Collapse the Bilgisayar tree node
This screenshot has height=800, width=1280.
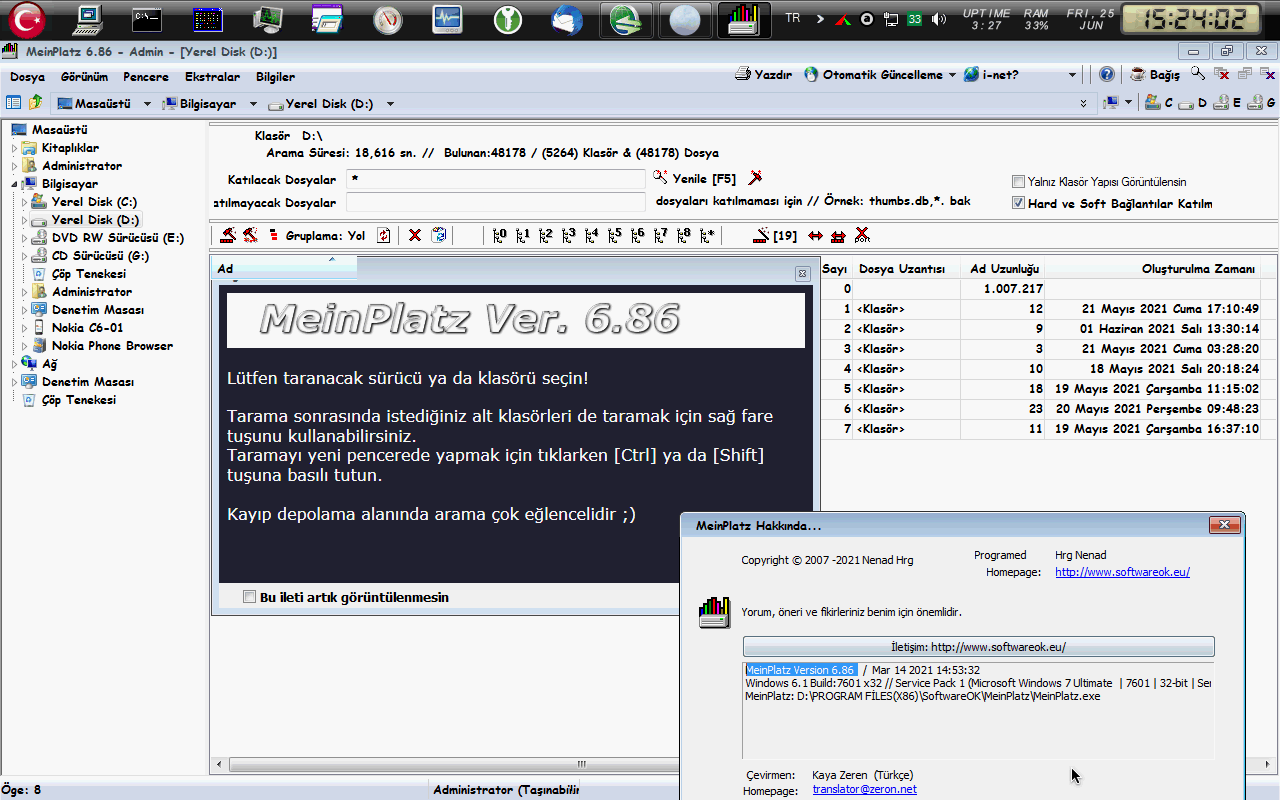point(15,184)
